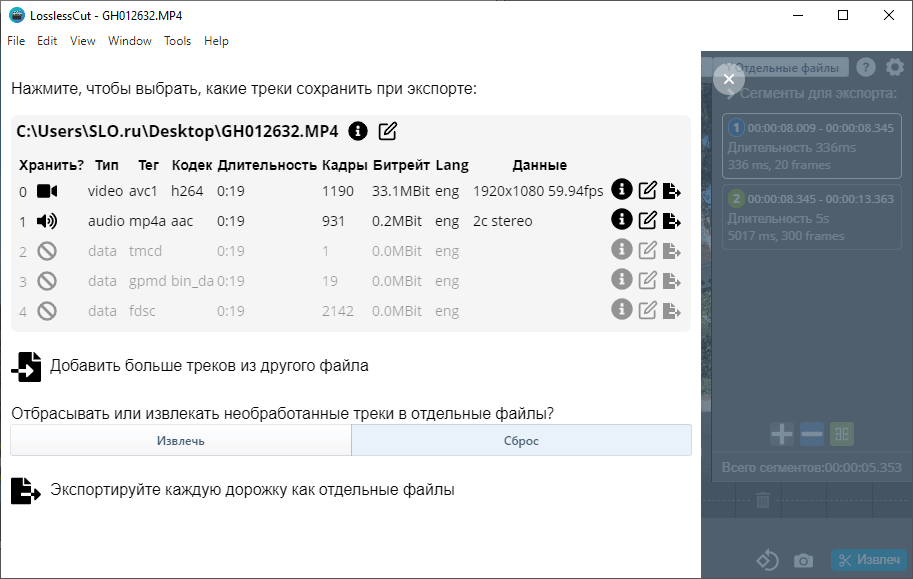Screen dimensions: 913x579
Task: Click add tracks from another file icon
Action: coord(26,366)
